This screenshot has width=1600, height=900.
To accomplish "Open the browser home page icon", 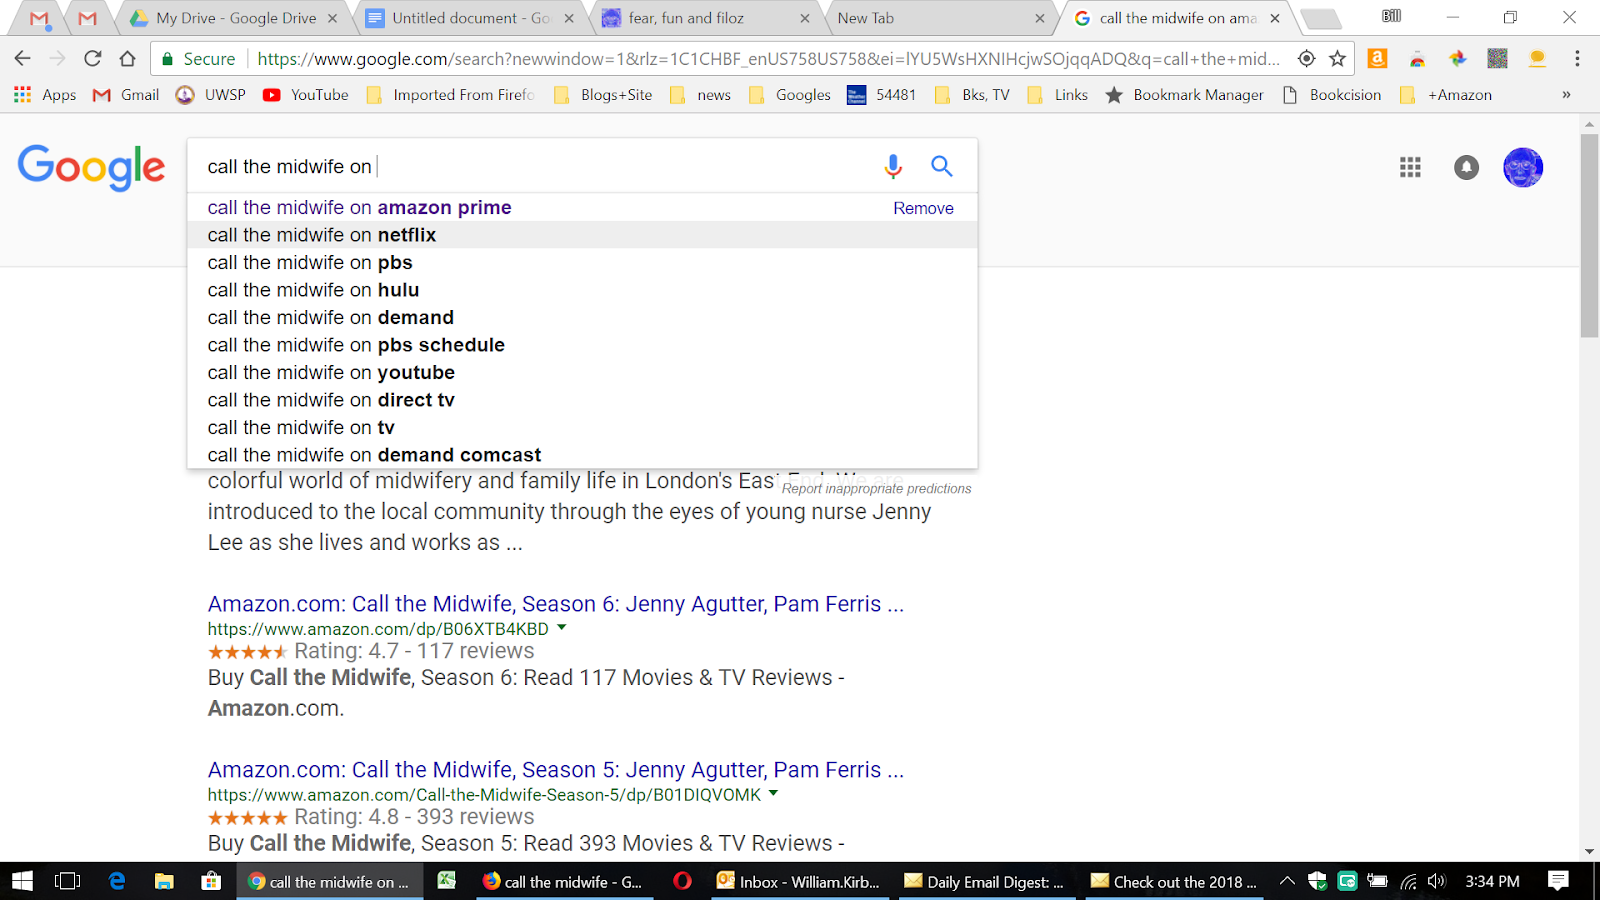I will coord(127,59).
